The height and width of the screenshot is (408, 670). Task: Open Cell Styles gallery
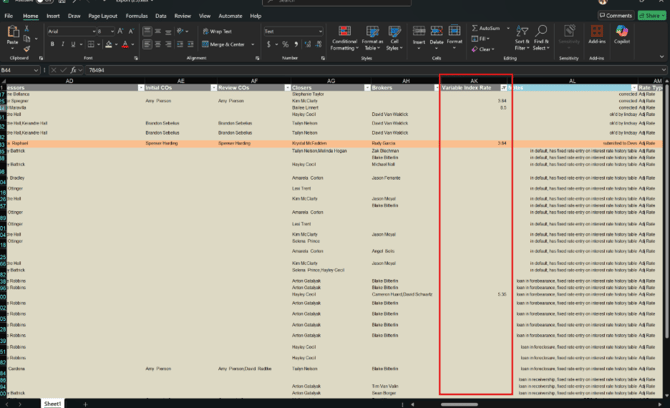(x=394, y=38)
